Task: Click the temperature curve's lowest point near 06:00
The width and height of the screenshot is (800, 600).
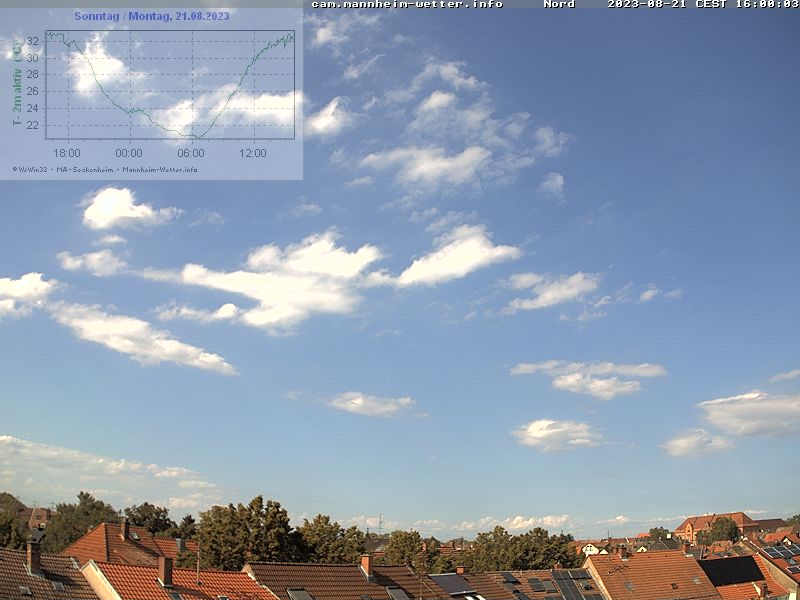Action: click(x=196, y=135)
